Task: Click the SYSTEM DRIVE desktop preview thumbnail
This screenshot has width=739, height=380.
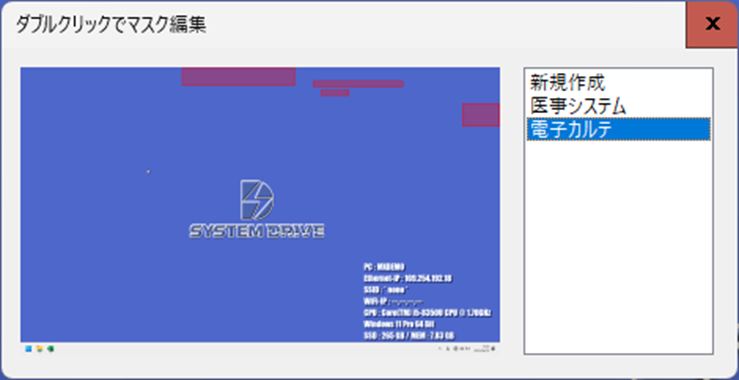Action: tap(260, 211)
